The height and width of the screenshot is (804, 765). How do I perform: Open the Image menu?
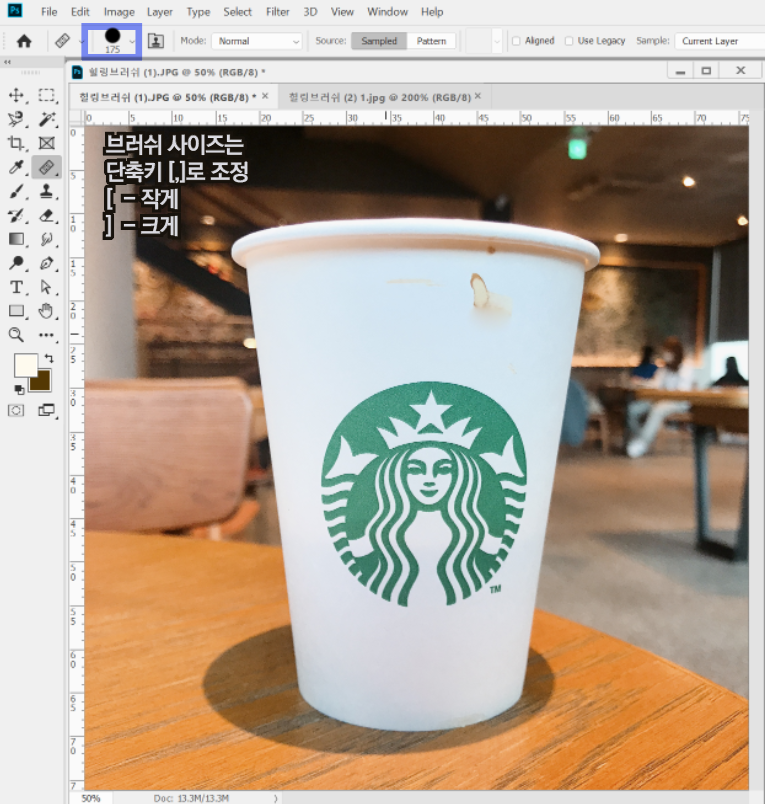119,12
